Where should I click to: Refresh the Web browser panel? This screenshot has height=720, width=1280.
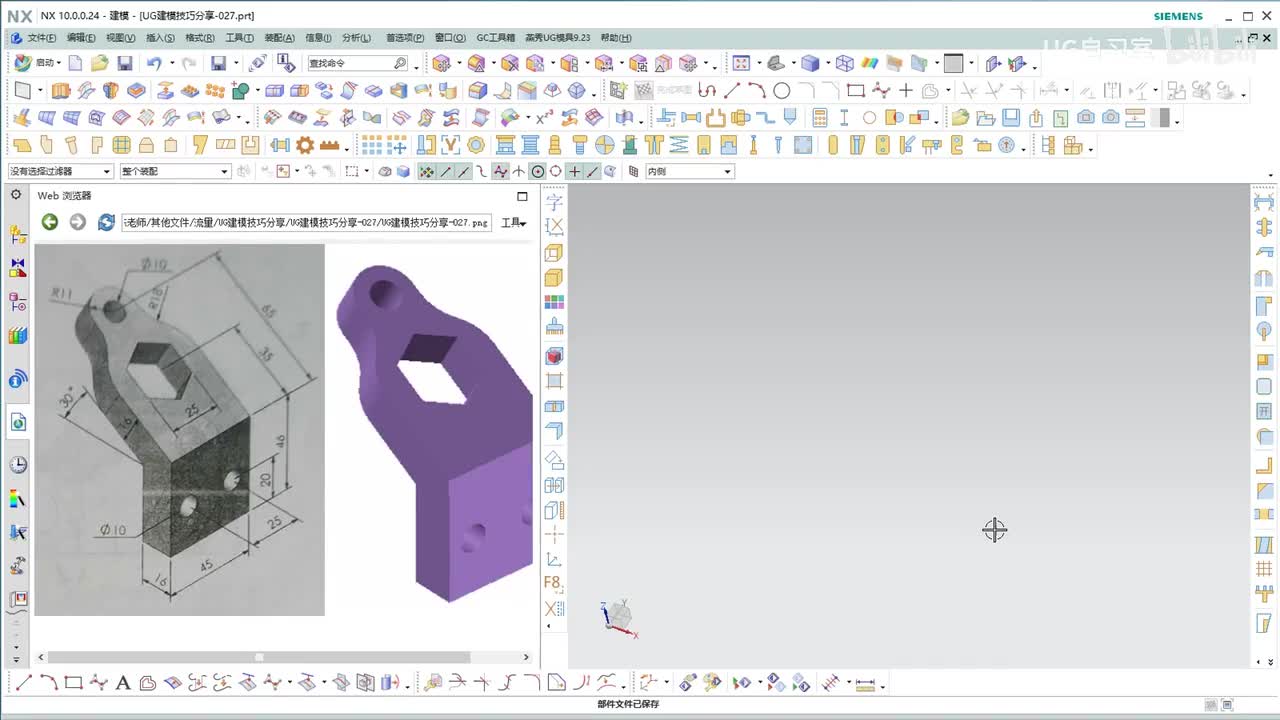point(106,222)
